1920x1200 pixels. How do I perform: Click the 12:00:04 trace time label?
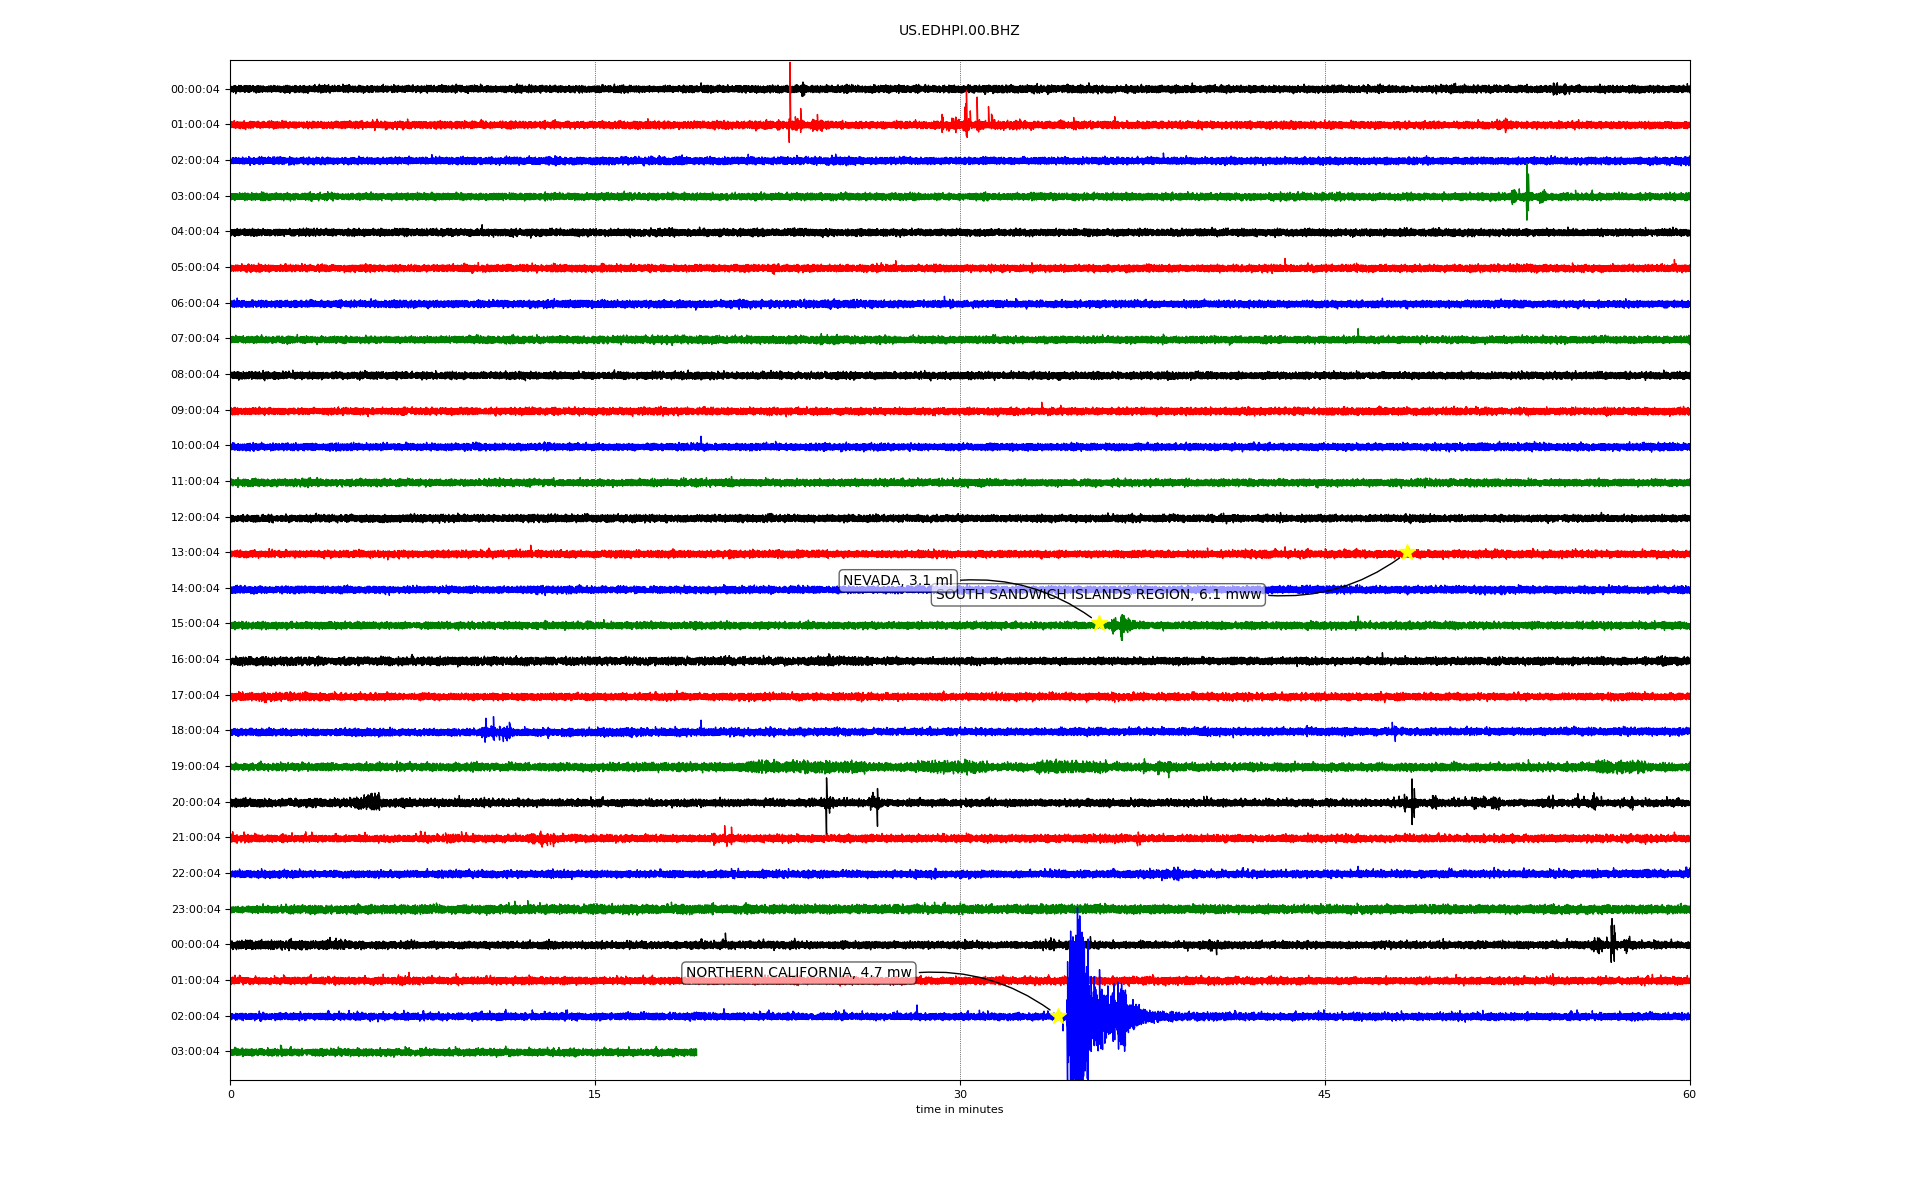click(x=195, y=518)
